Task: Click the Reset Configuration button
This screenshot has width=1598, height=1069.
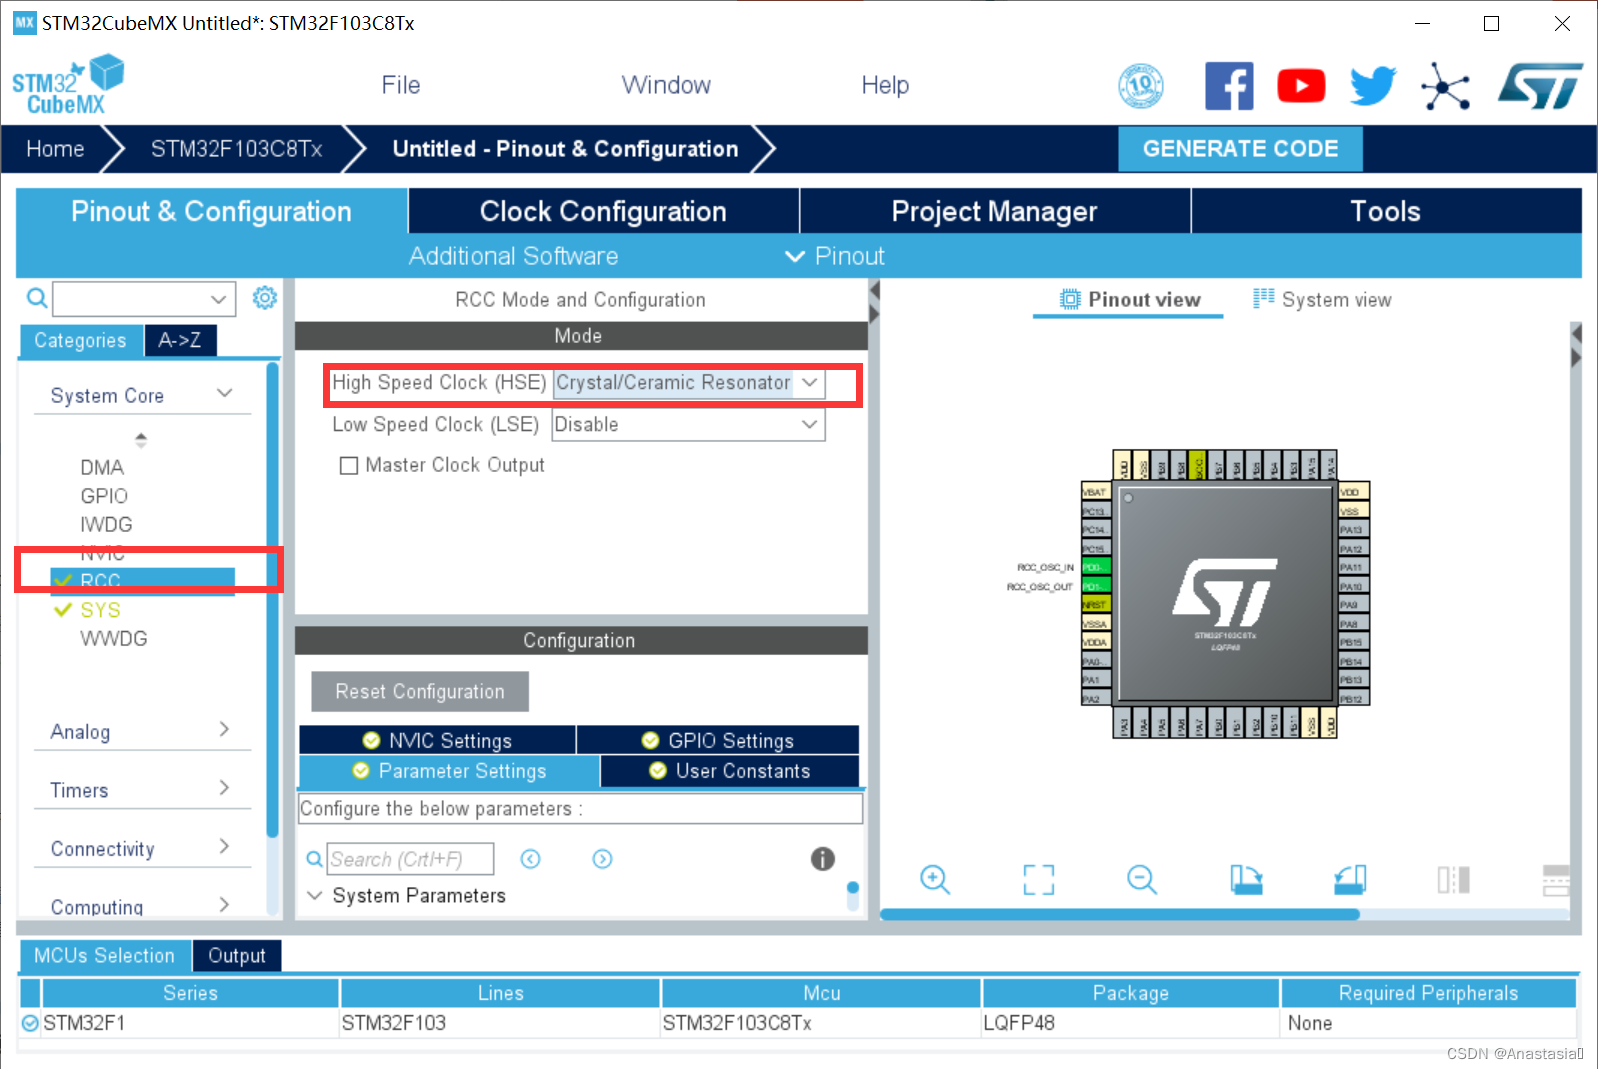Action: 420,691
